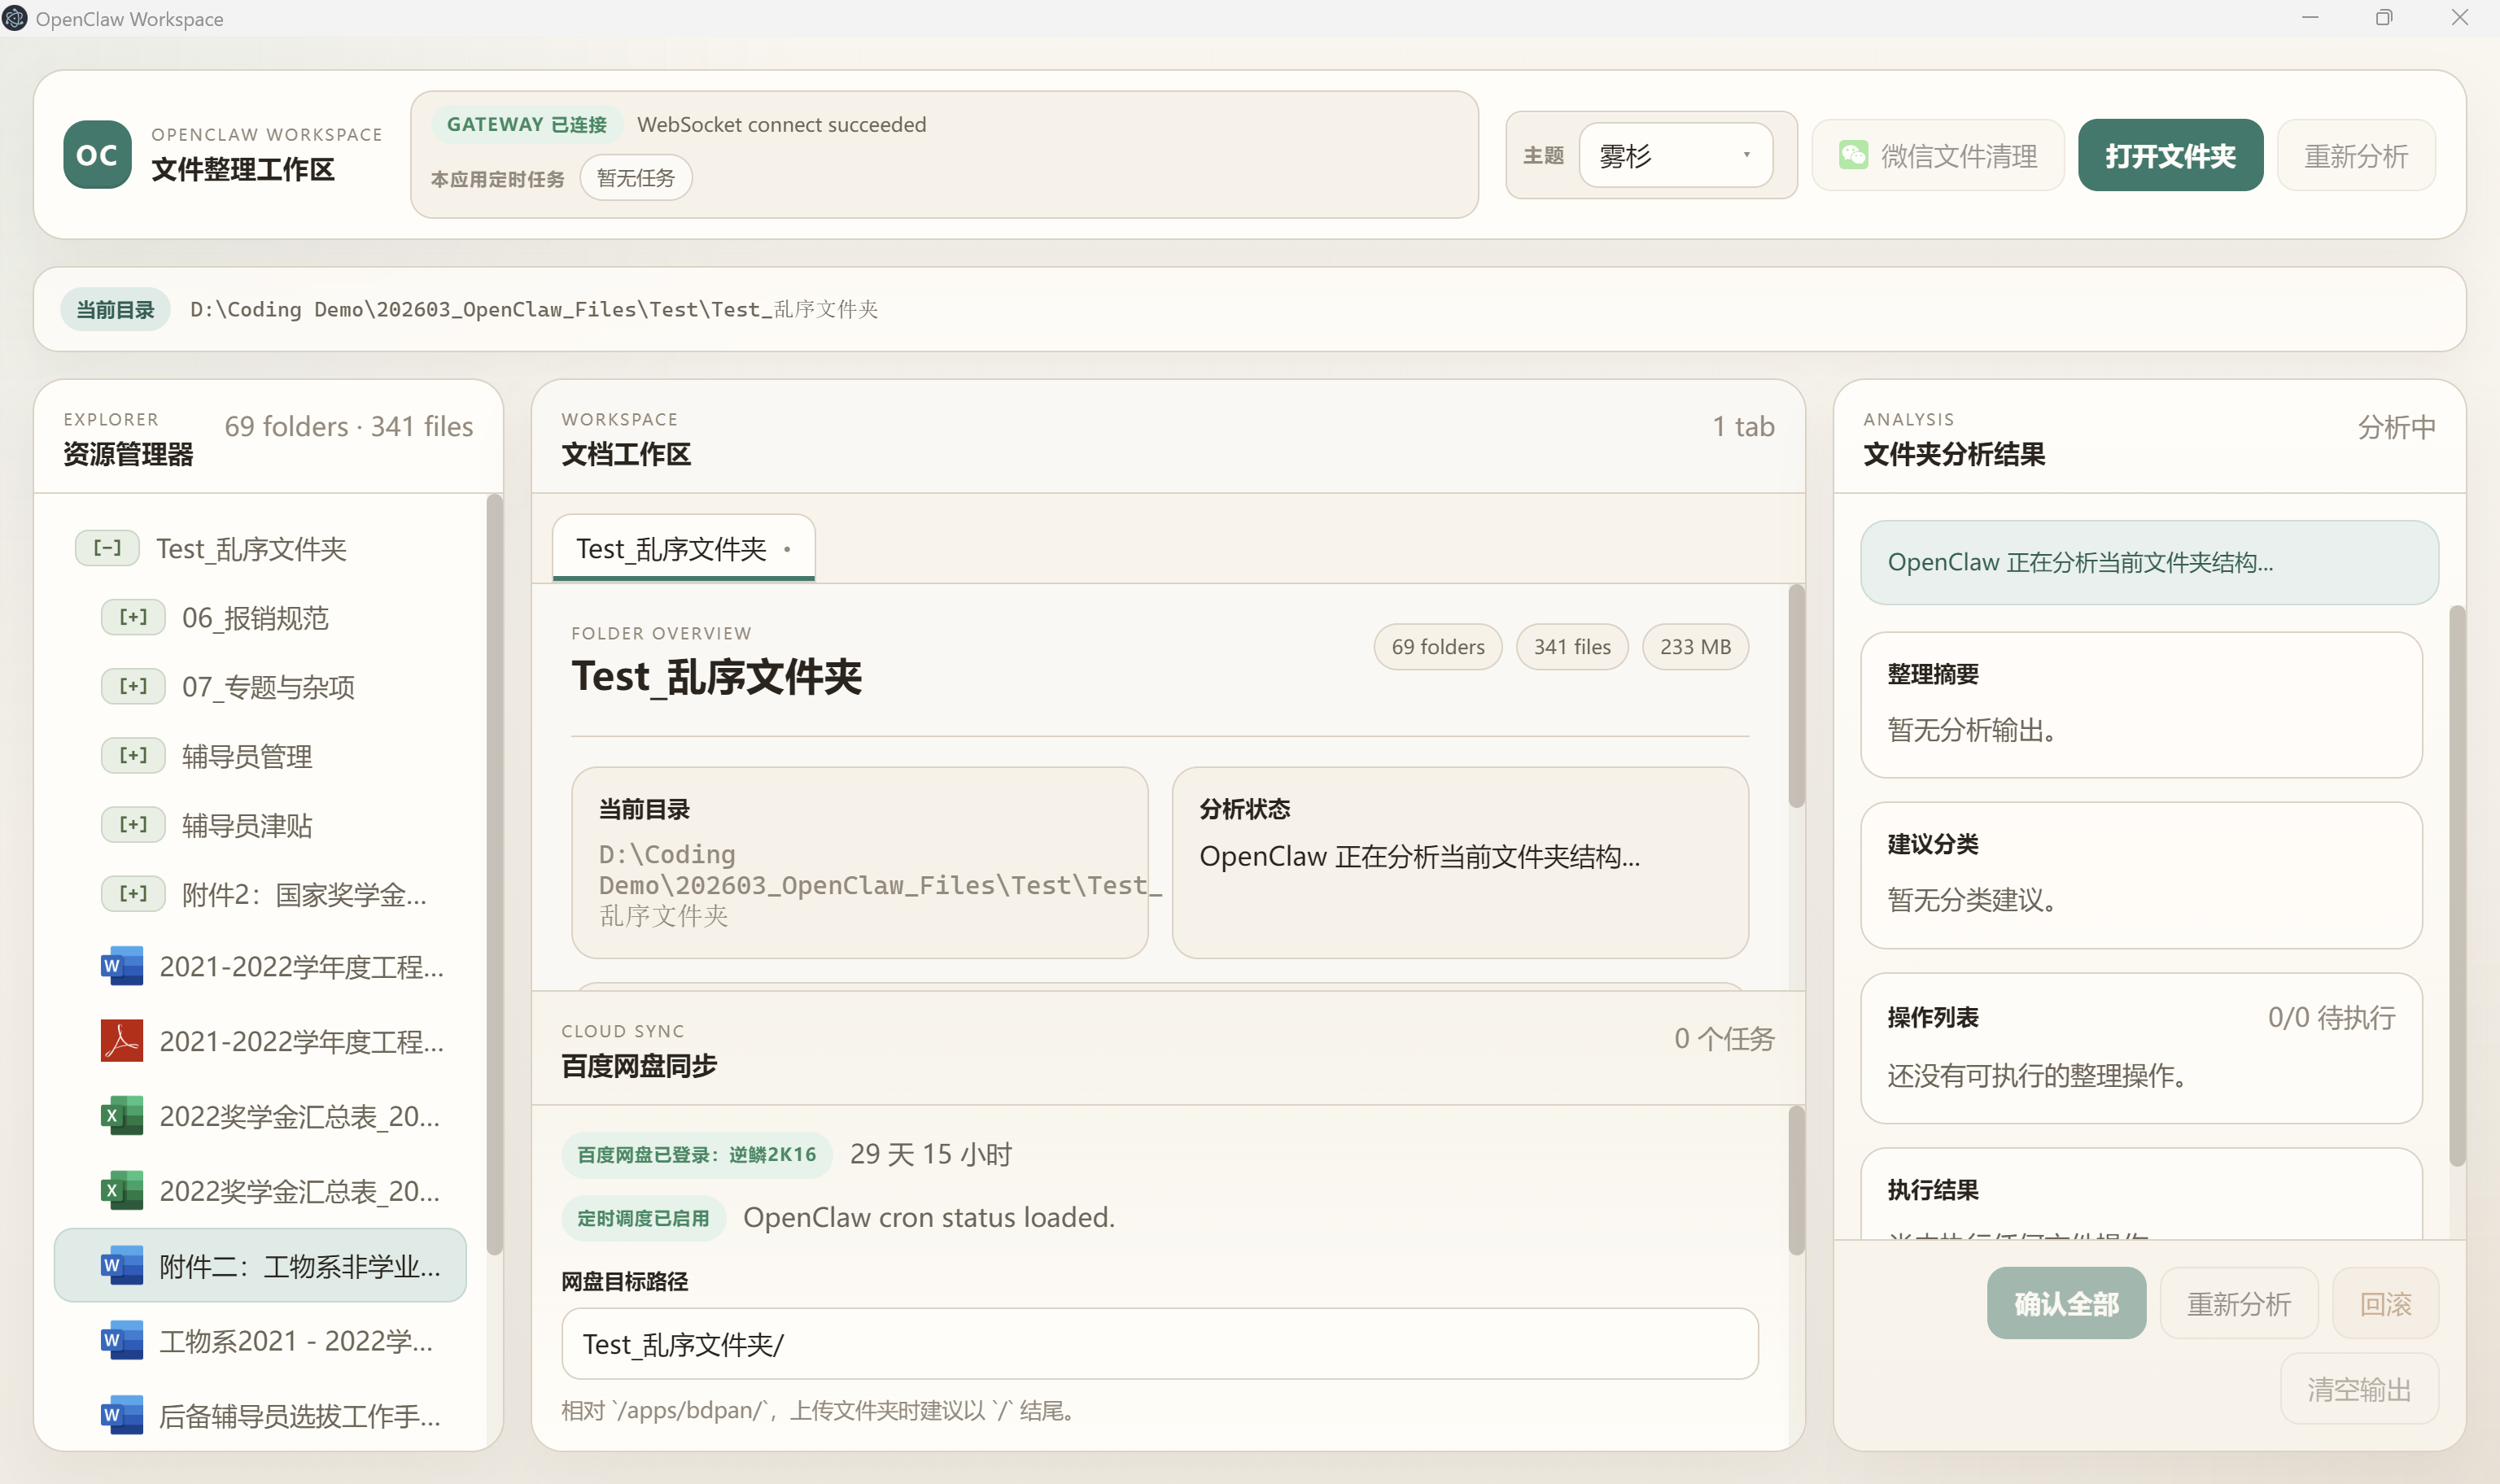Click 确认全部 in the analysis panel

2066,1303
